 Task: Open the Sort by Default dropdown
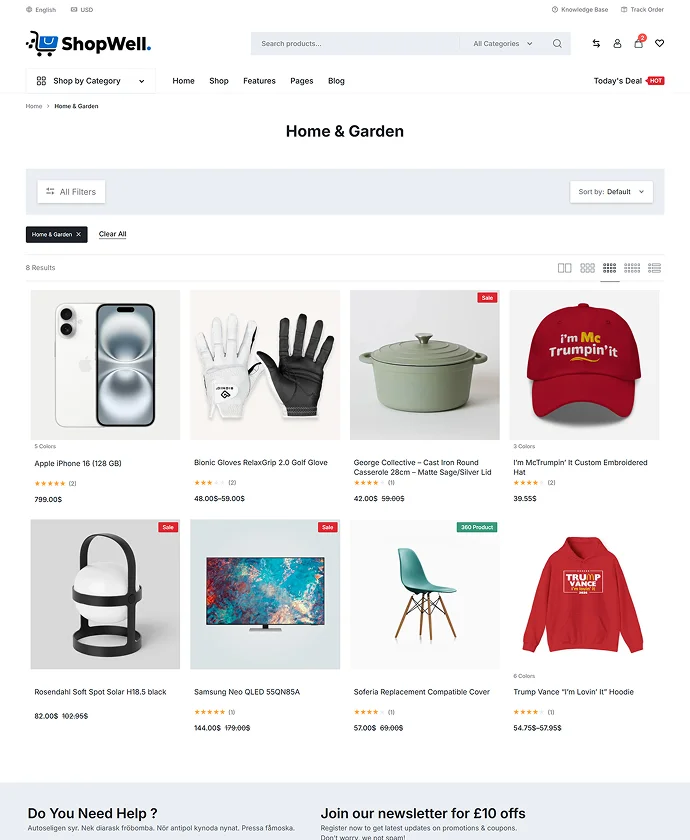click(611, 192)
